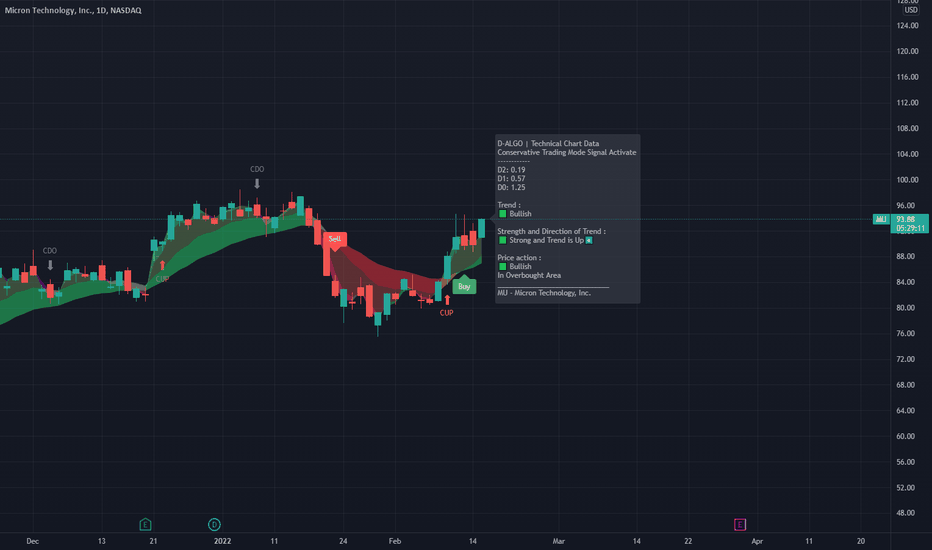Image resolution: width=932 pixels, height=550 pixels.
Task: Click the MU symbol tag on price scale
Action: tap(881, 219)
